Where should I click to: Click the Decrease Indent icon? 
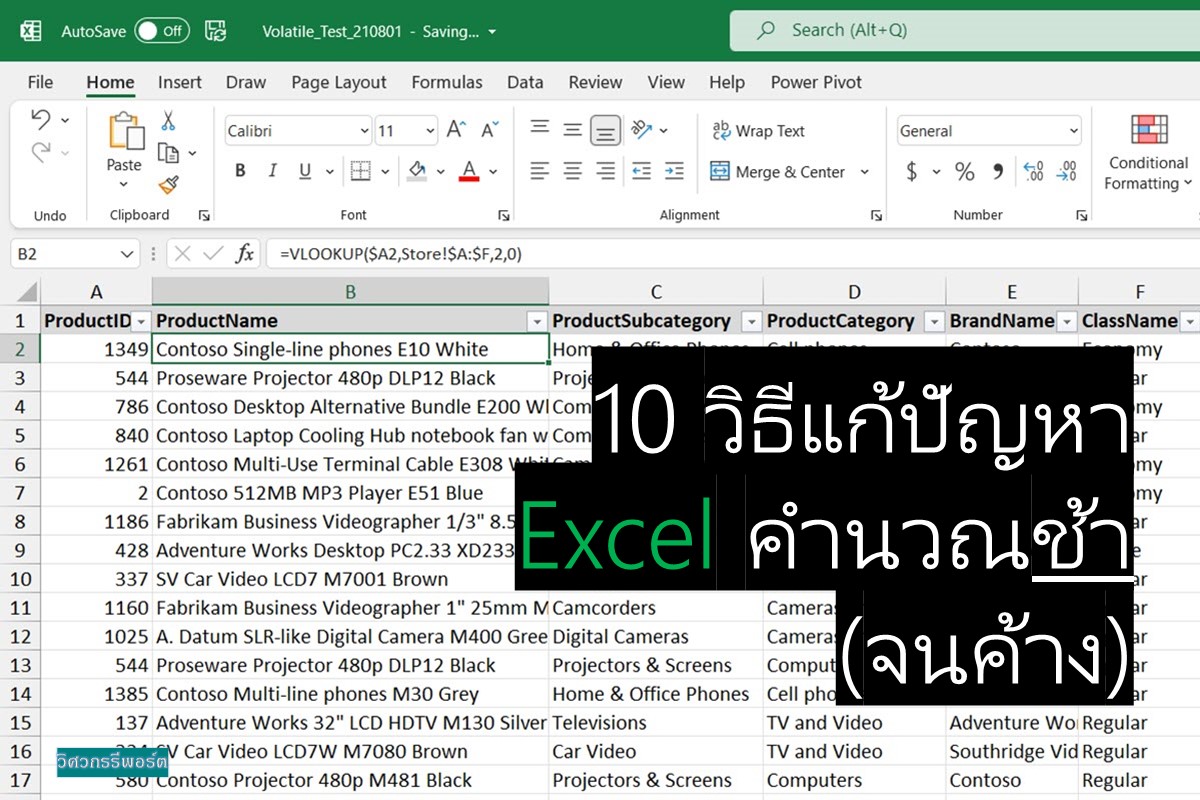click(642, 171)
